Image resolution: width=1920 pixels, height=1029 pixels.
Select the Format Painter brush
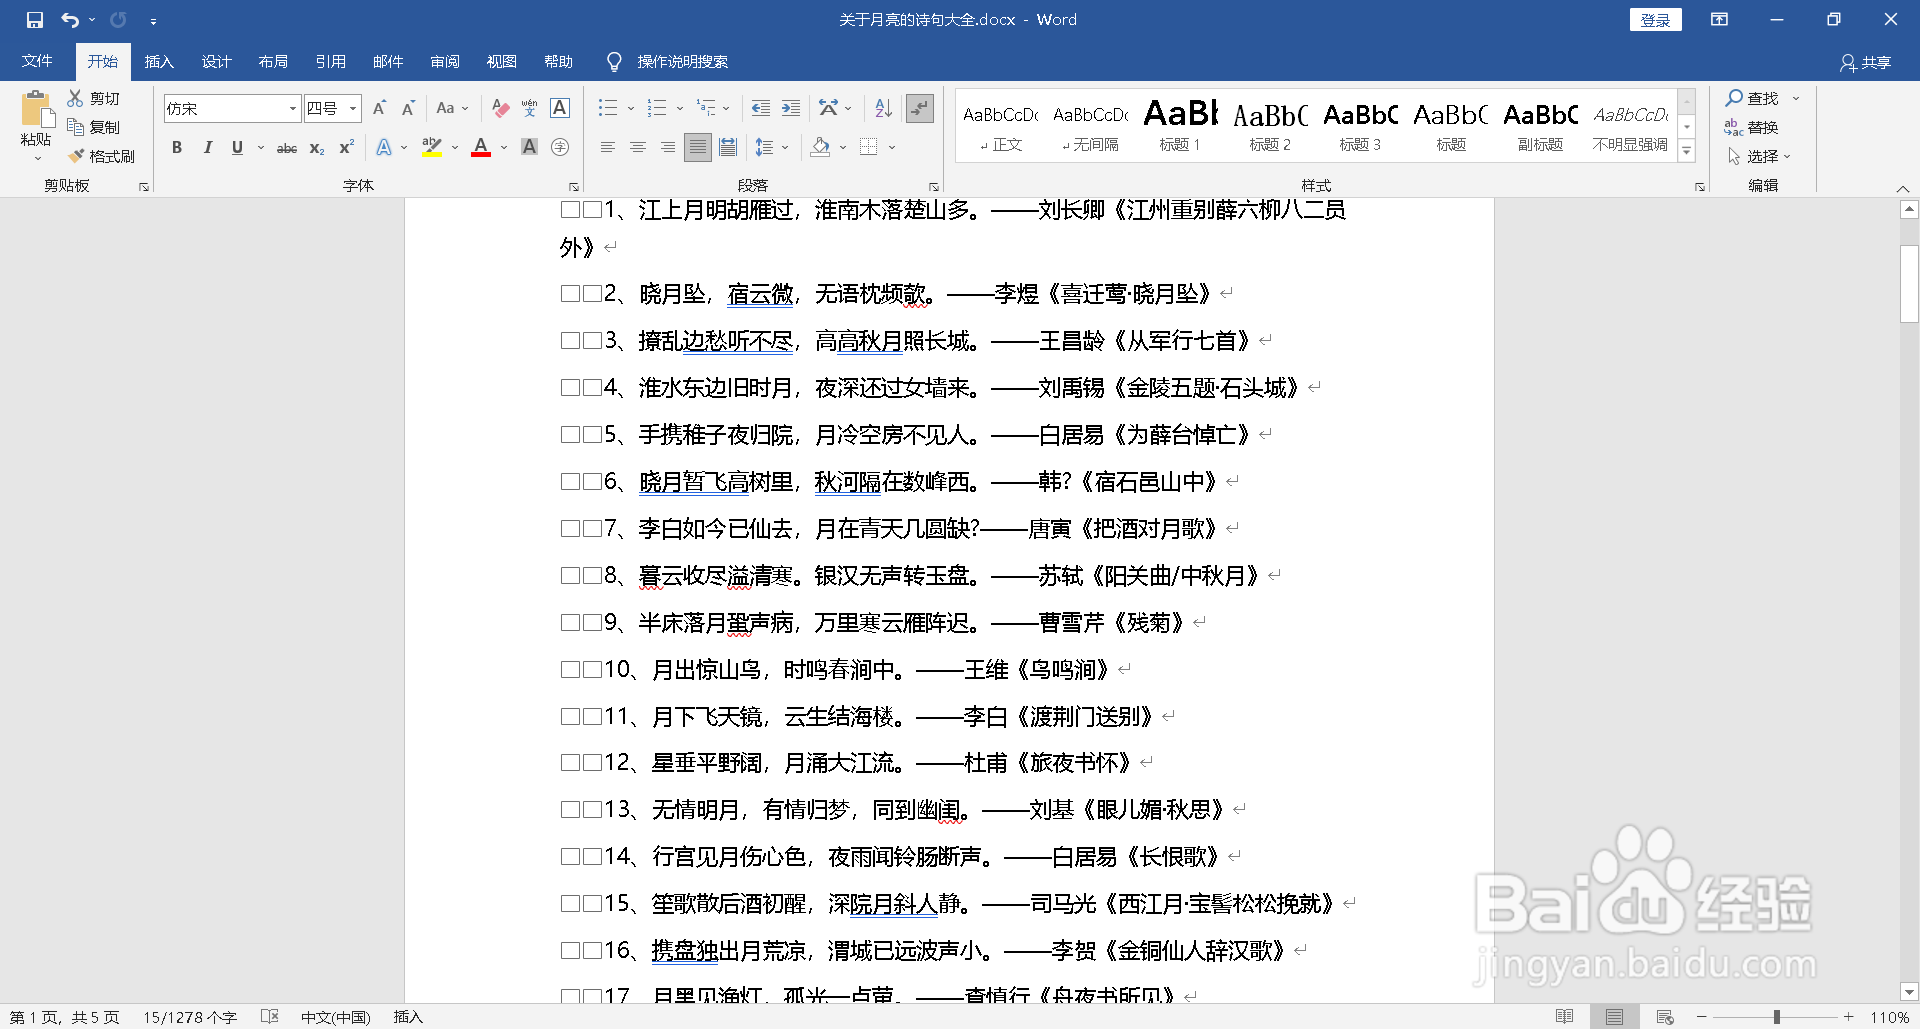[101, 156]
